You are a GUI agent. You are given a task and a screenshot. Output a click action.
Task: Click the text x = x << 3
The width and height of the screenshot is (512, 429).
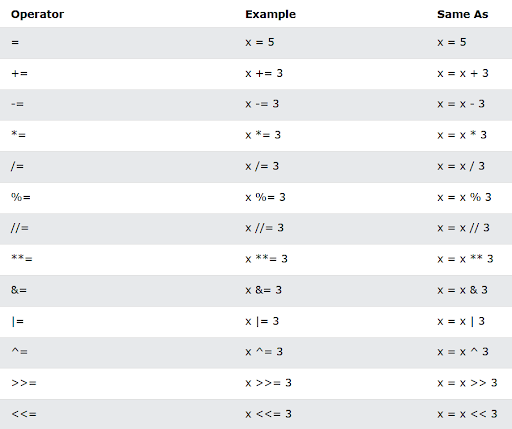467,414
